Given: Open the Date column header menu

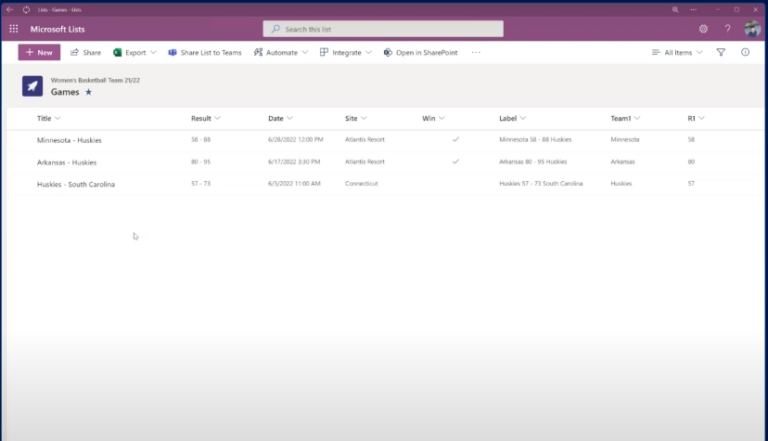Looking at the screenshot, I should coord(281,118).
